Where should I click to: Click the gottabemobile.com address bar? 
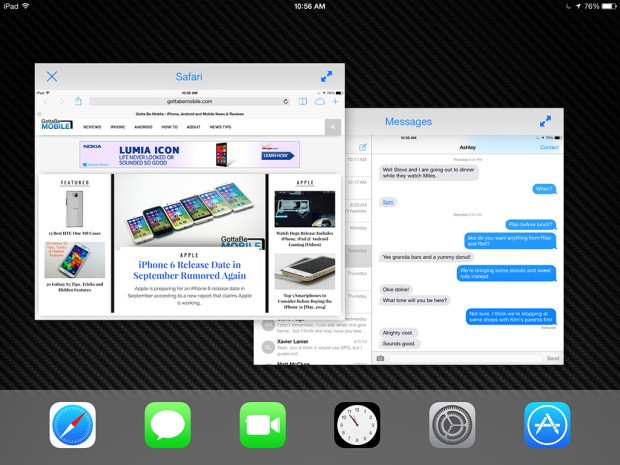[x=190, y=102]
